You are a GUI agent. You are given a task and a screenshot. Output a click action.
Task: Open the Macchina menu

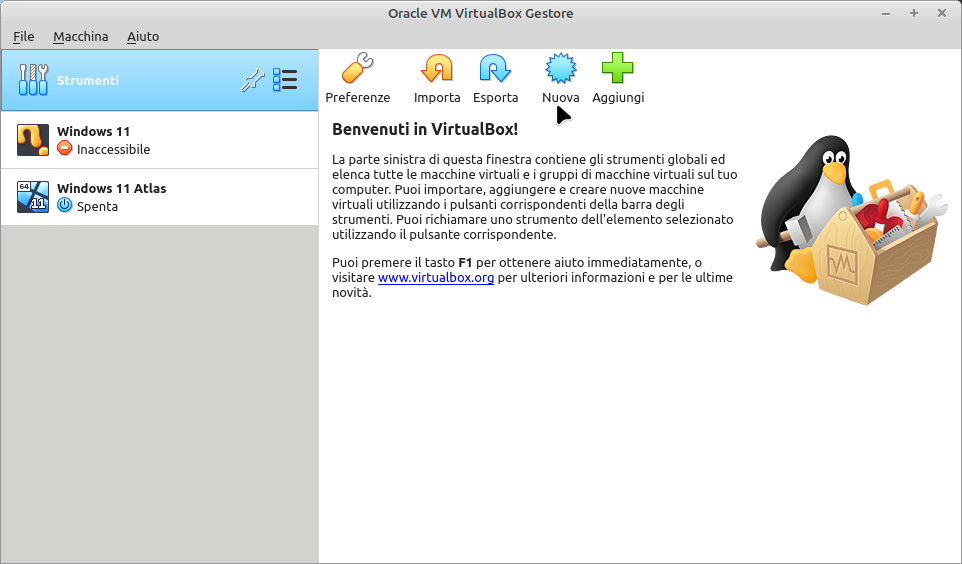[81, 36]
